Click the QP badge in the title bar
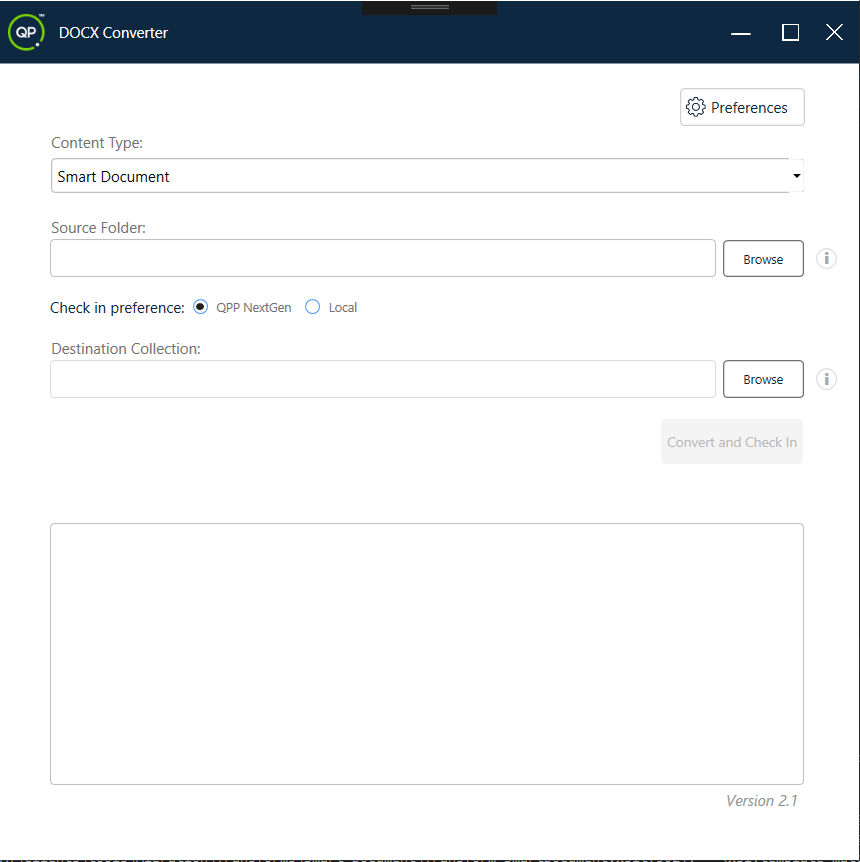860x862 pixels. pyautogui.click(x=26, y=32)
